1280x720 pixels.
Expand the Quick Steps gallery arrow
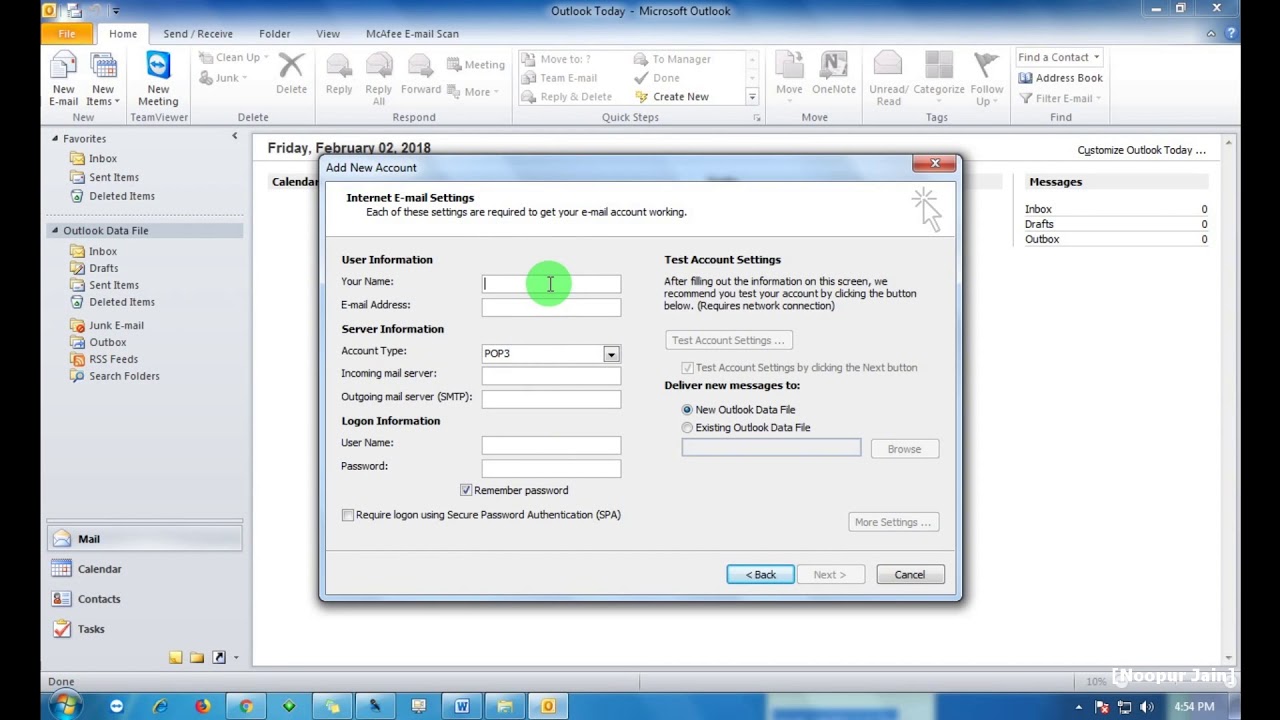(x=752, y=97)
